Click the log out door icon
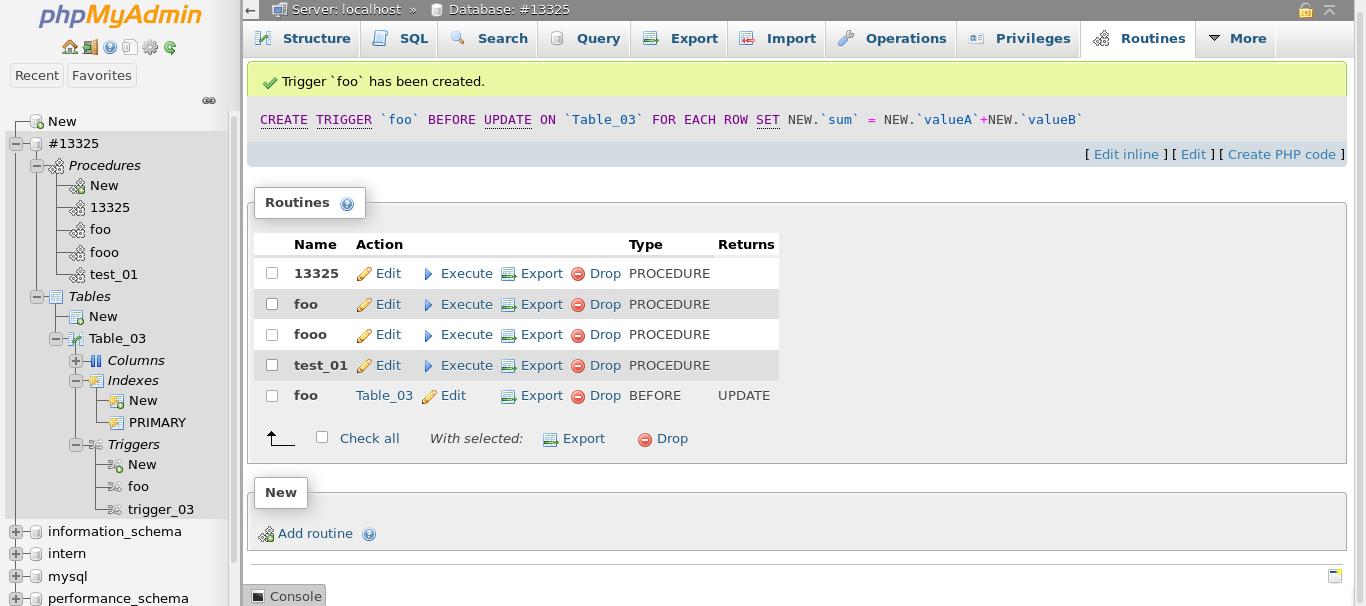1366x606 pixels. click(x=90, y=47)
